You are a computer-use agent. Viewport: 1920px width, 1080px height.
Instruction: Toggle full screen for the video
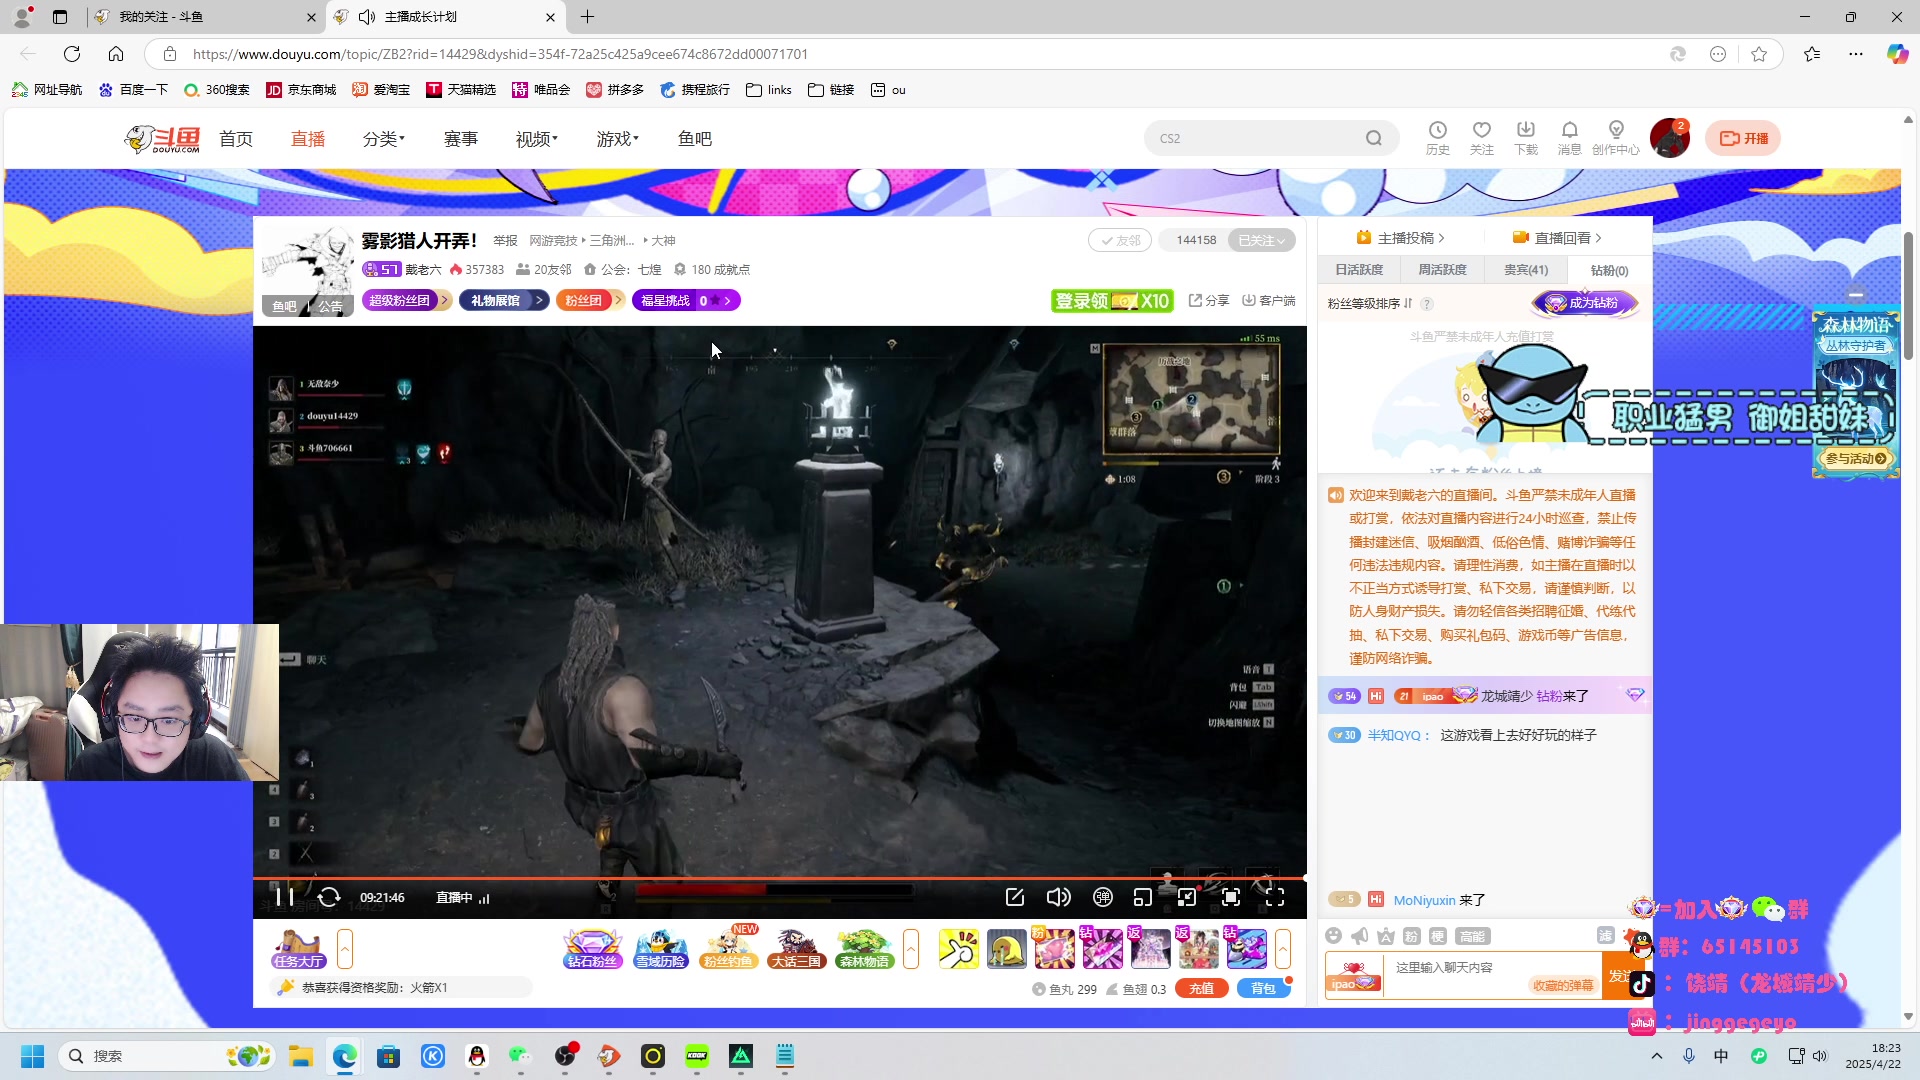1275,897
